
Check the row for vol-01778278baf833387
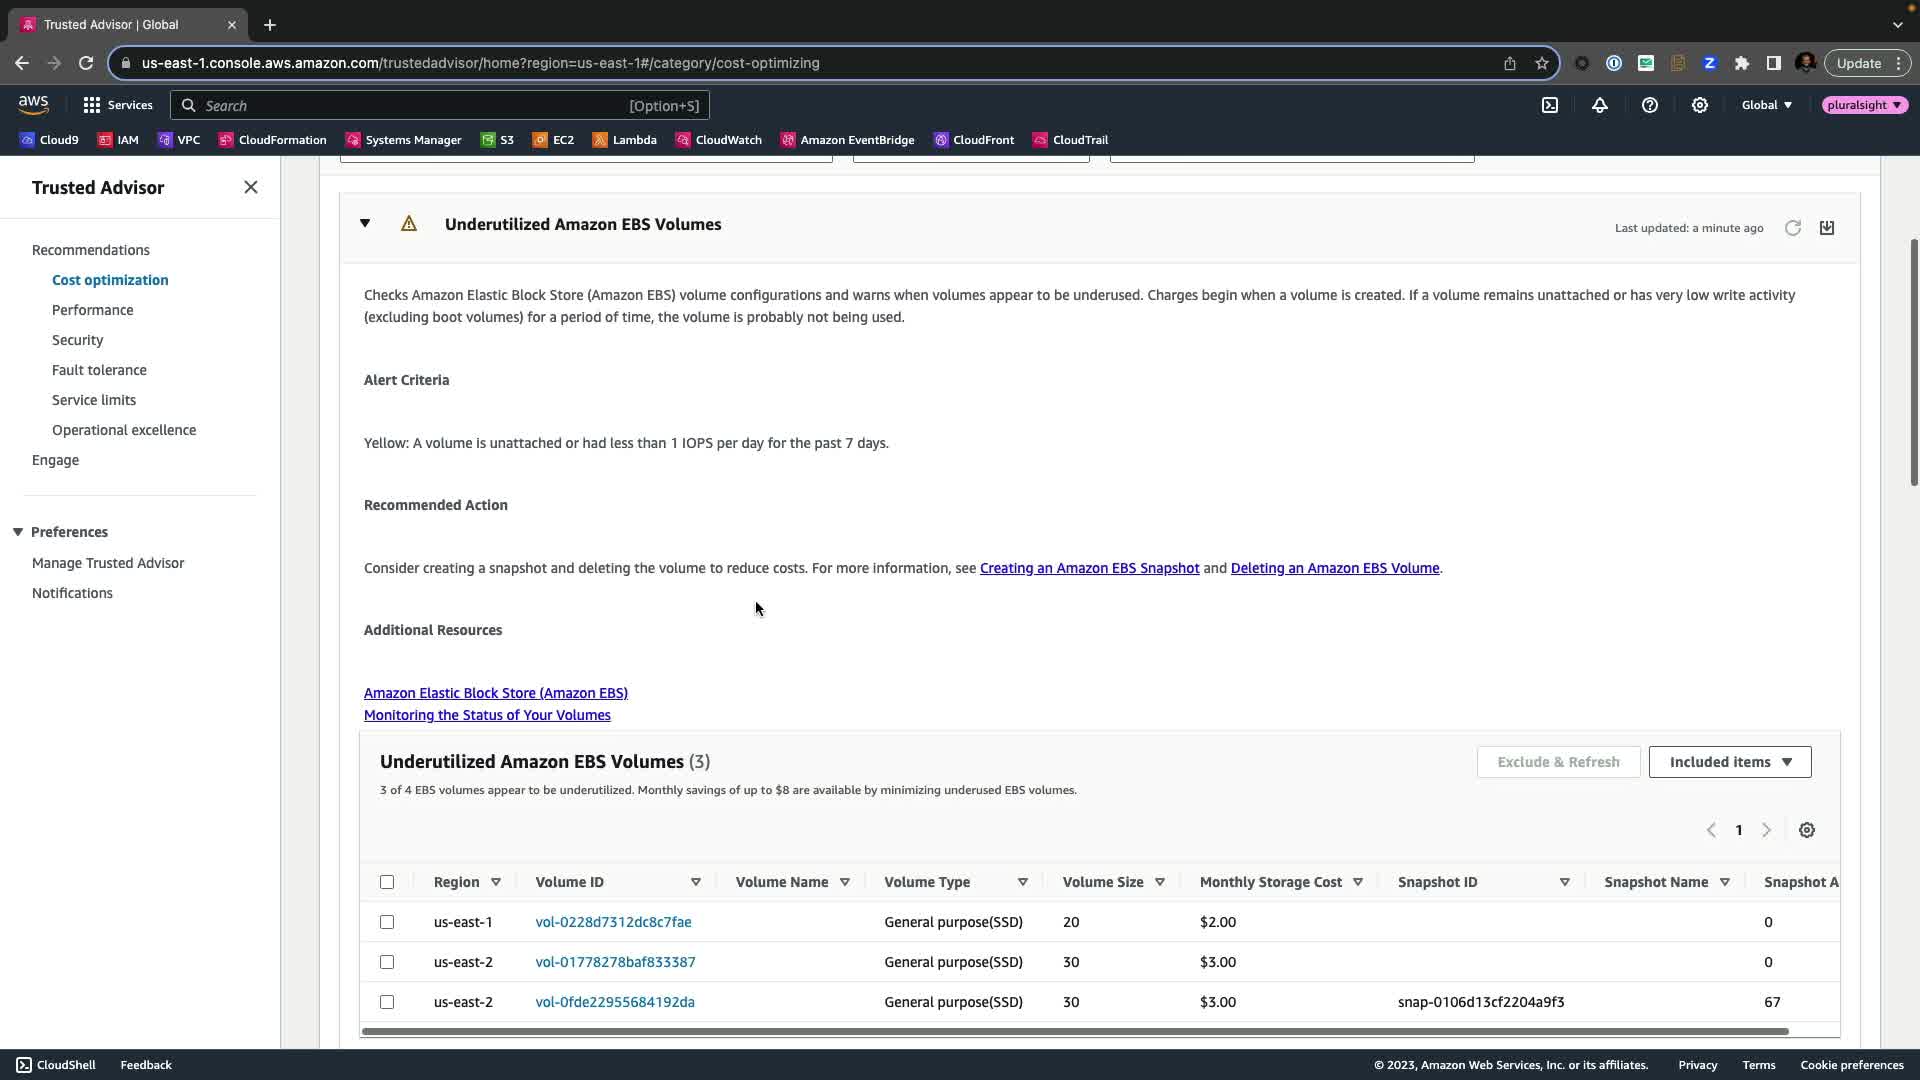pyautogui.click(x=387, y=962)
